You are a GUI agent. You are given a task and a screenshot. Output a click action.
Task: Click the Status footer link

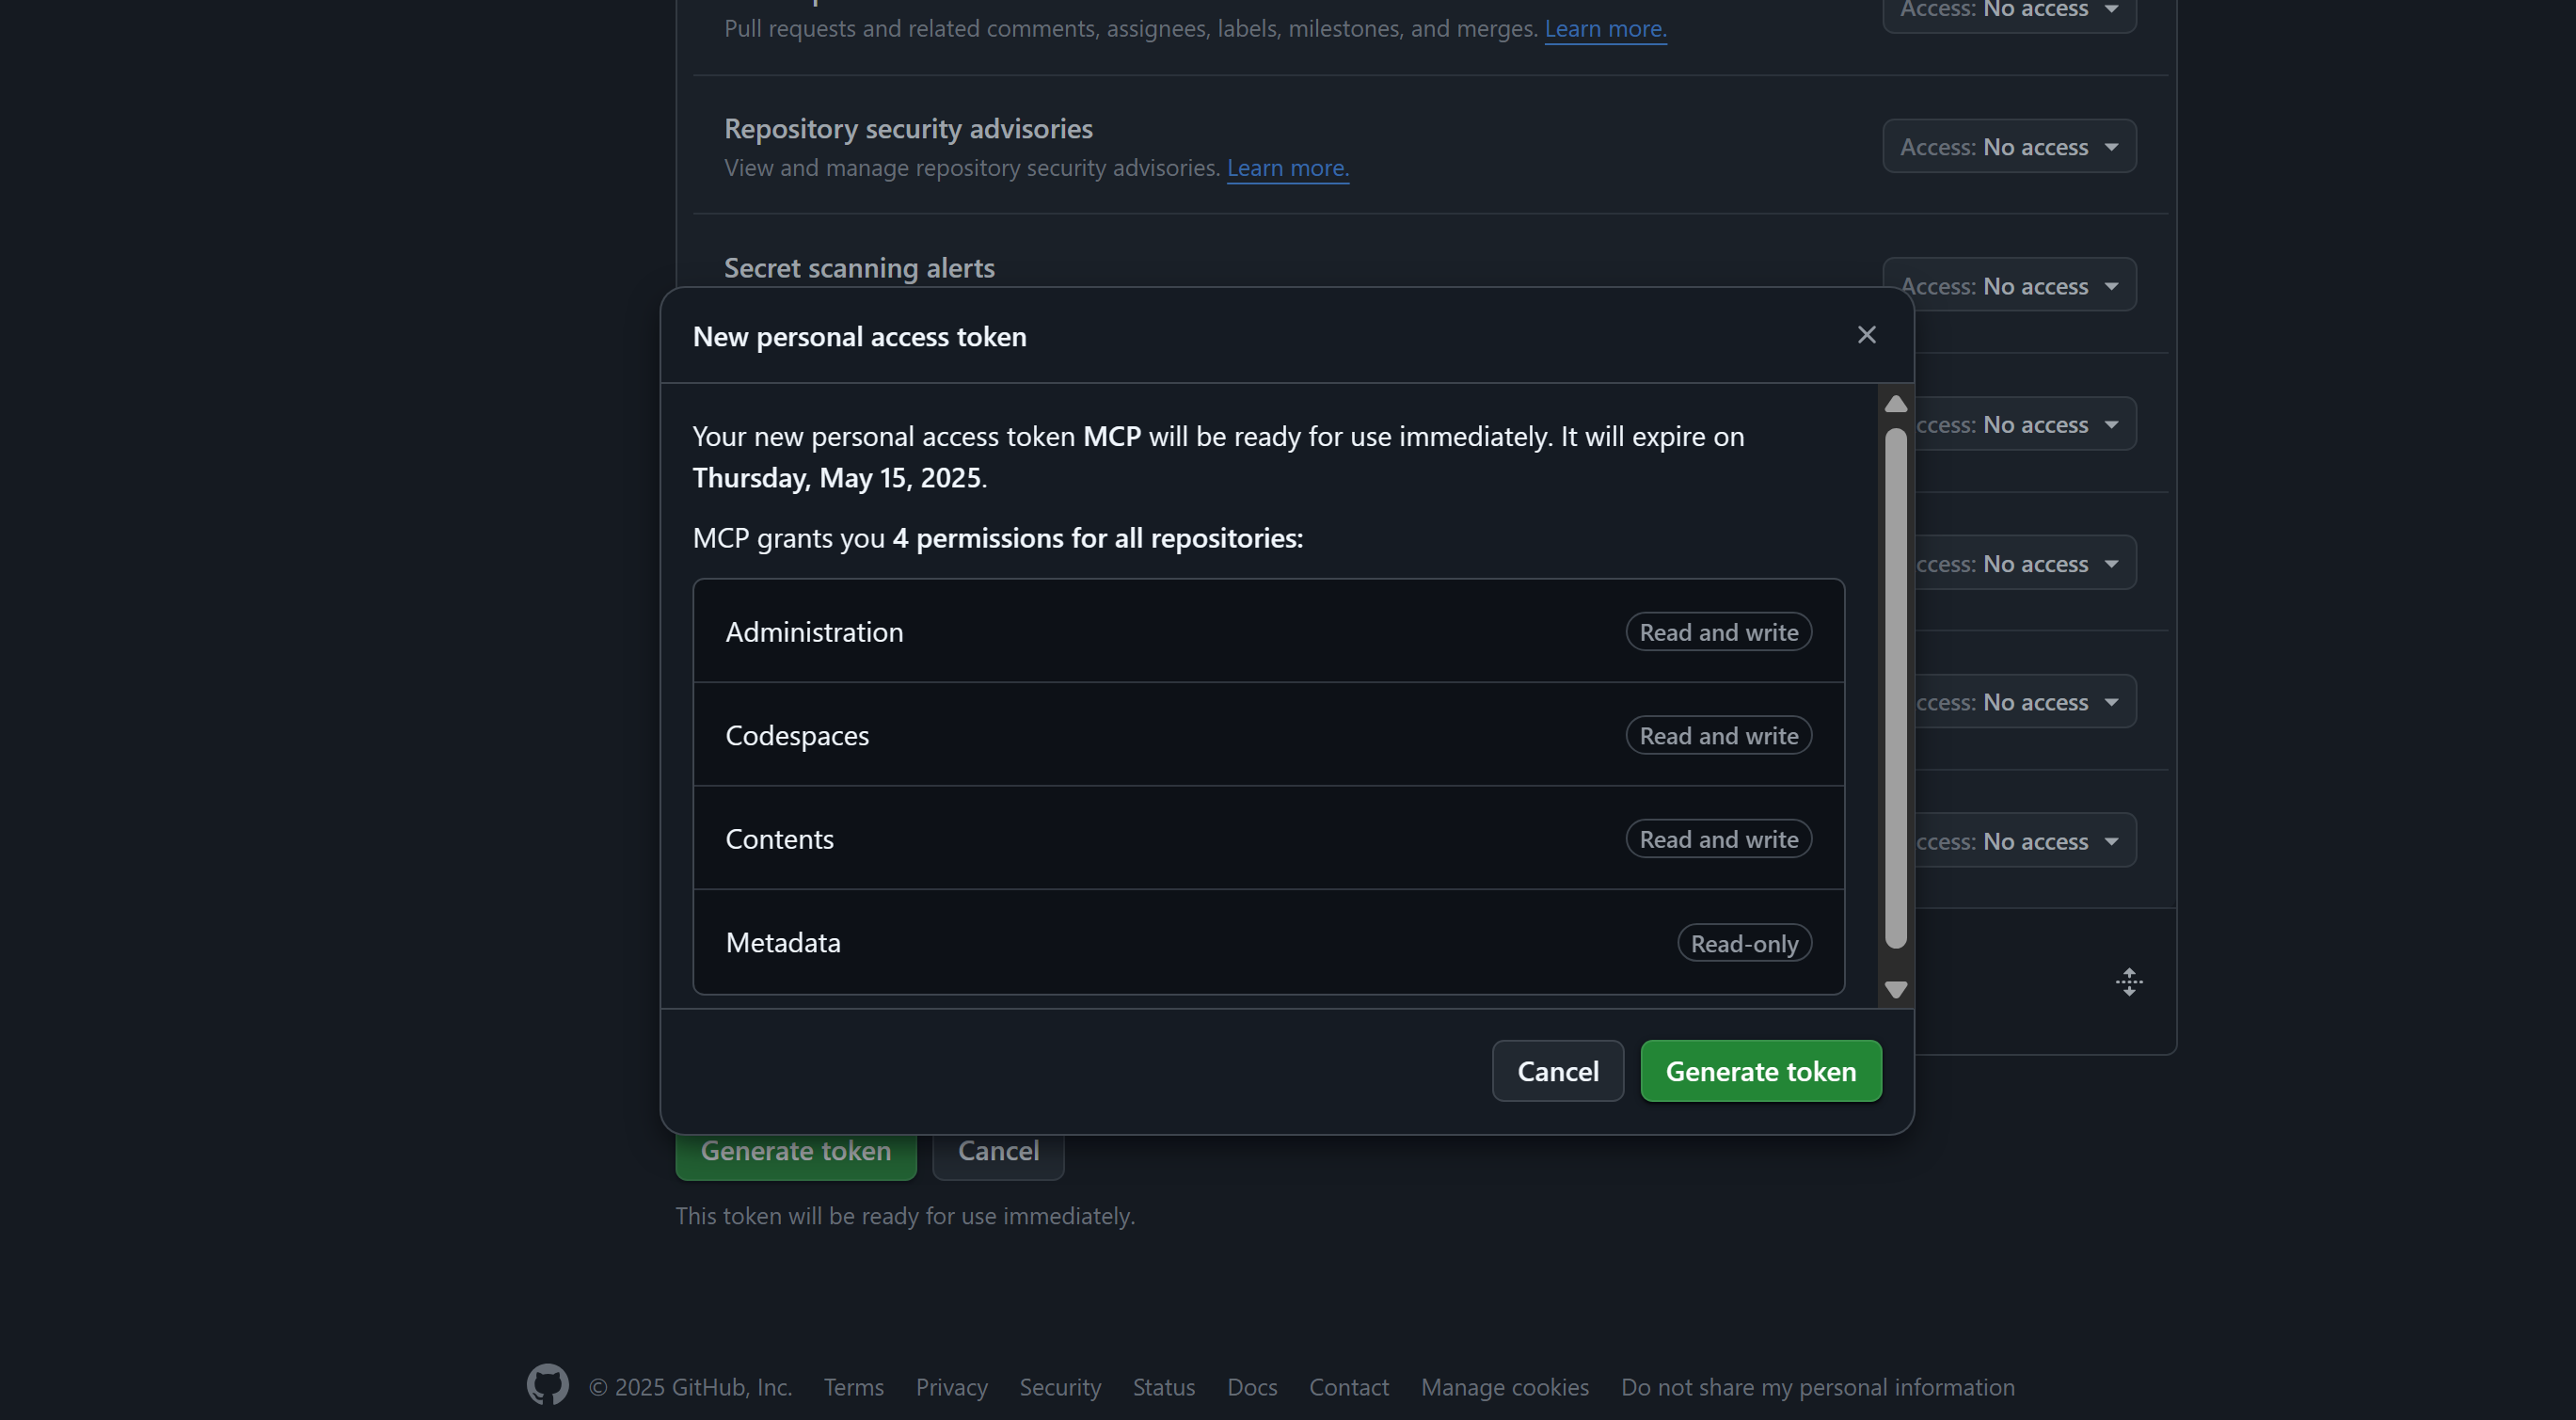(1163, 1387)
